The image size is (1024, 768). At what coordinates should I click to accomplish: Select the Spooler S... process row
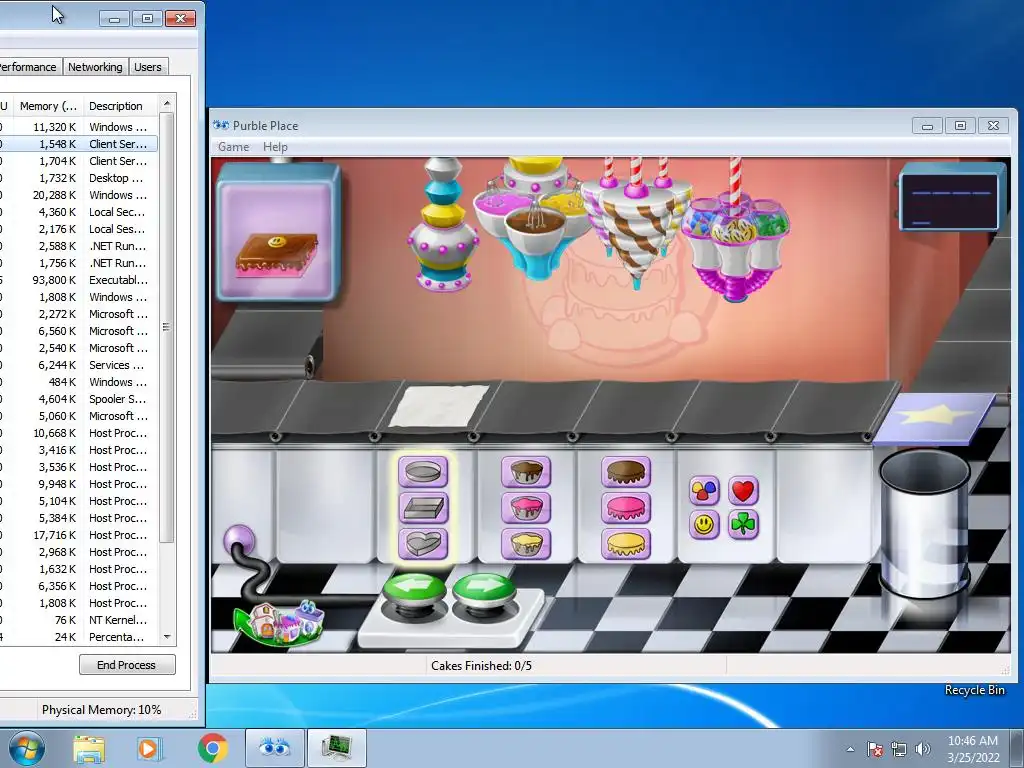78,399
